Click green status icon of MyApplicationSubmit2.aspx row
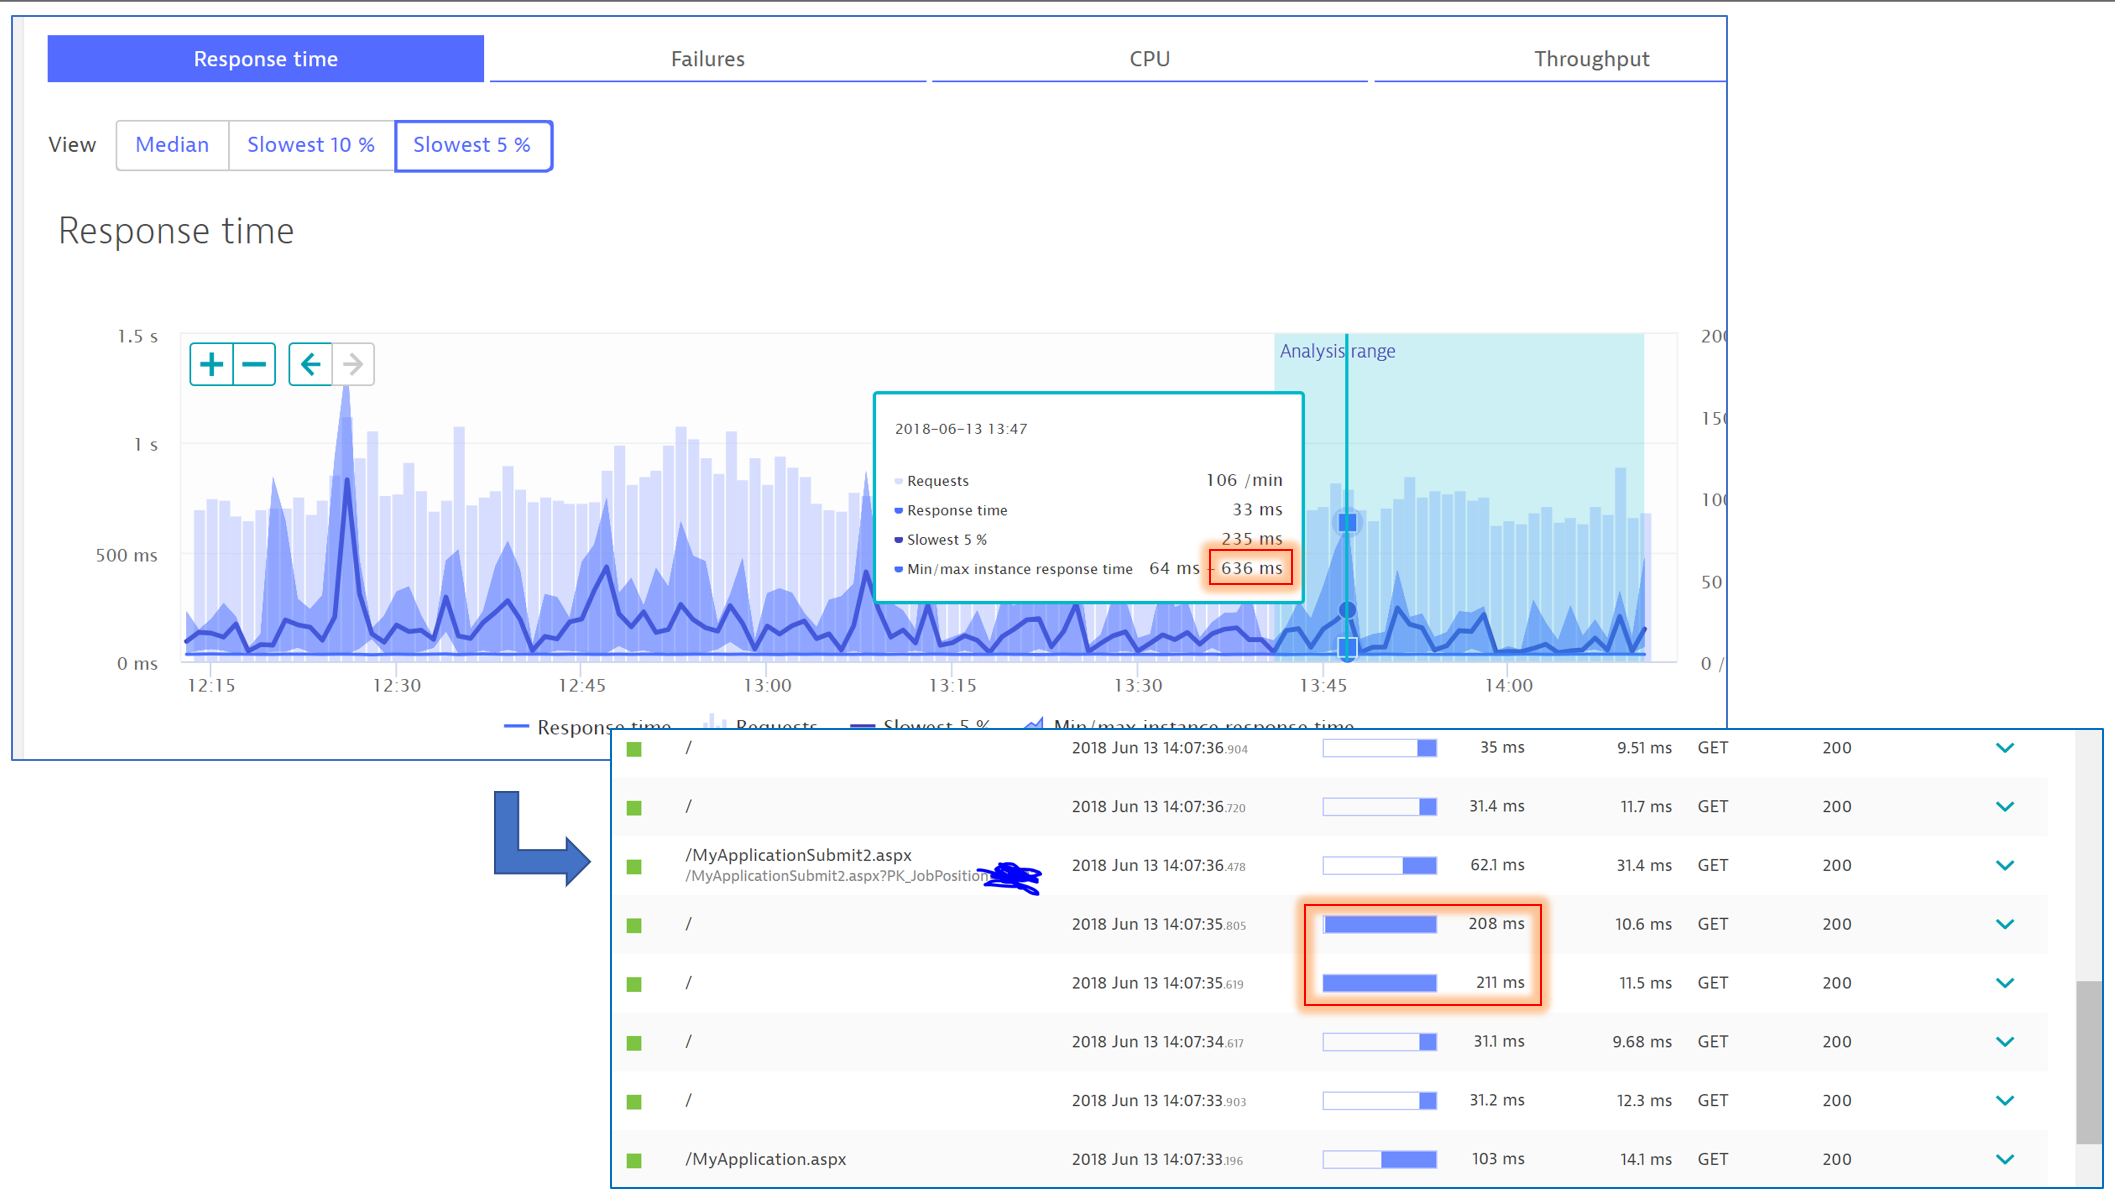Image resolution: width=2115 pixels, height=1196 pixels. tap(634, 866)
